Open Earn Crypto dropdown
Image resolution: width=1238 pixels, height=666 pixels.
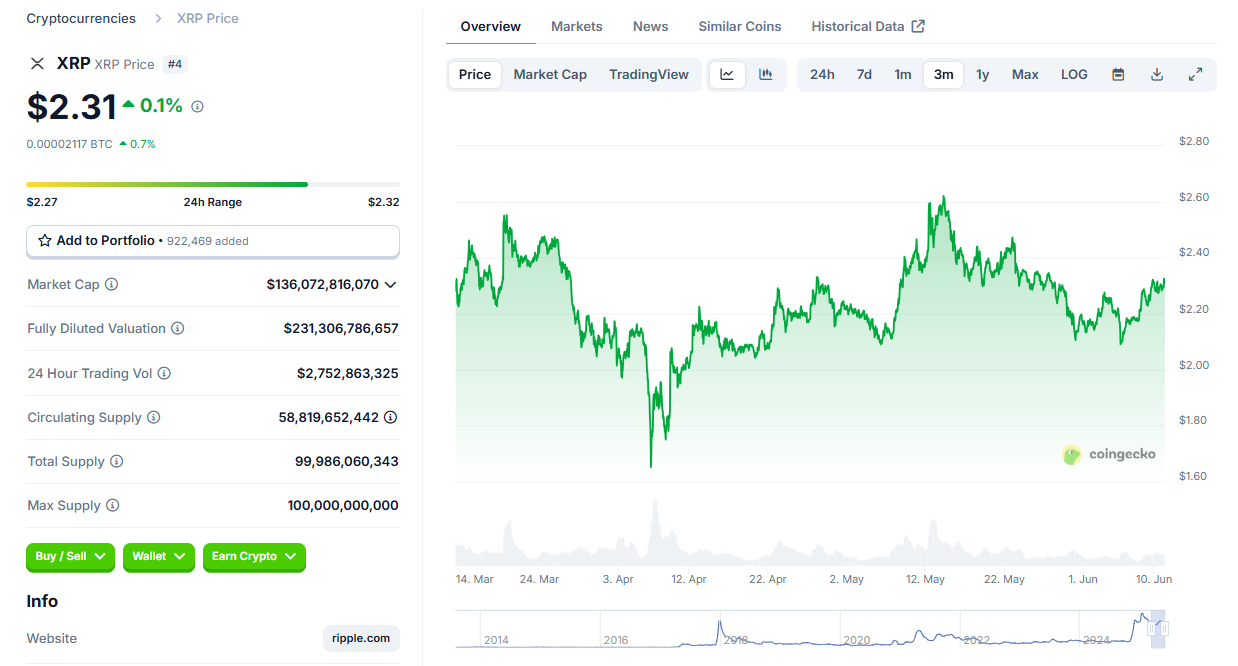pyautogui.click(x=254, y=557)
